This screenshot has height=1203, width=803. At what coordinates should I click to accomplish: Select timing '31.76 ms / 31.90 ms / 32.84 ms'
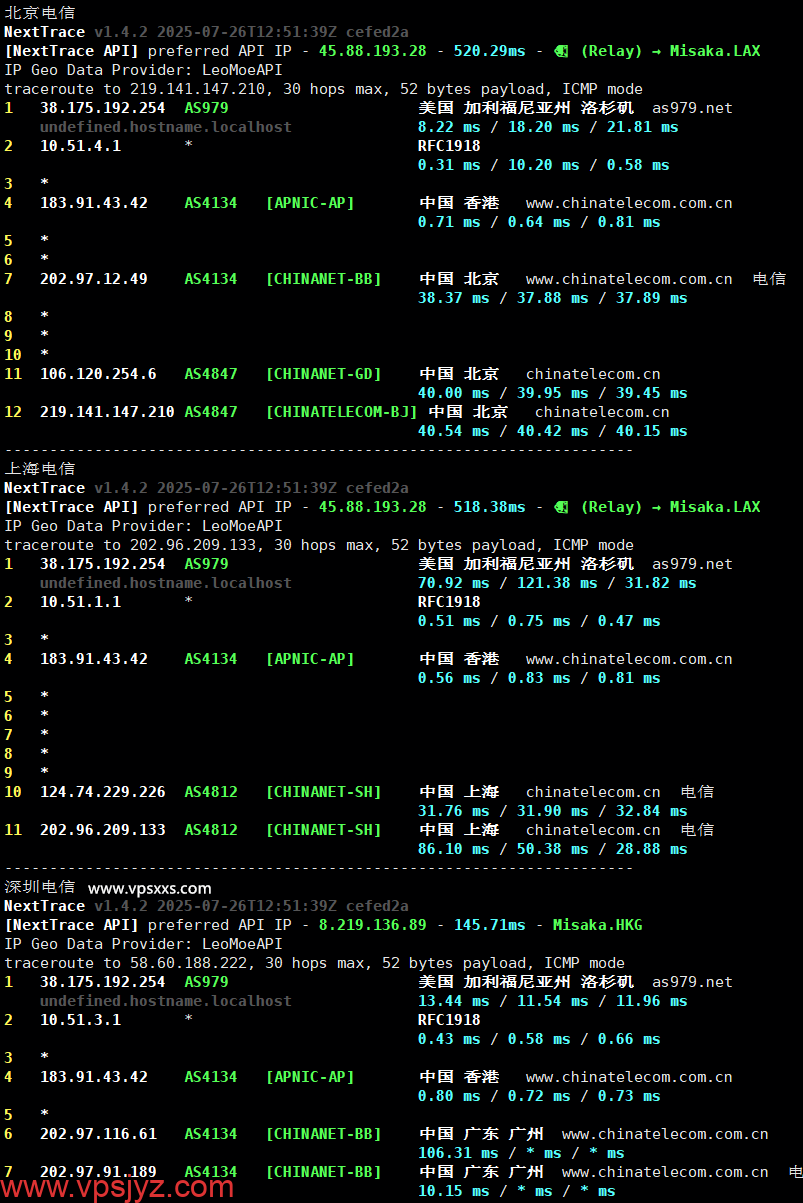tap(552, 811)
